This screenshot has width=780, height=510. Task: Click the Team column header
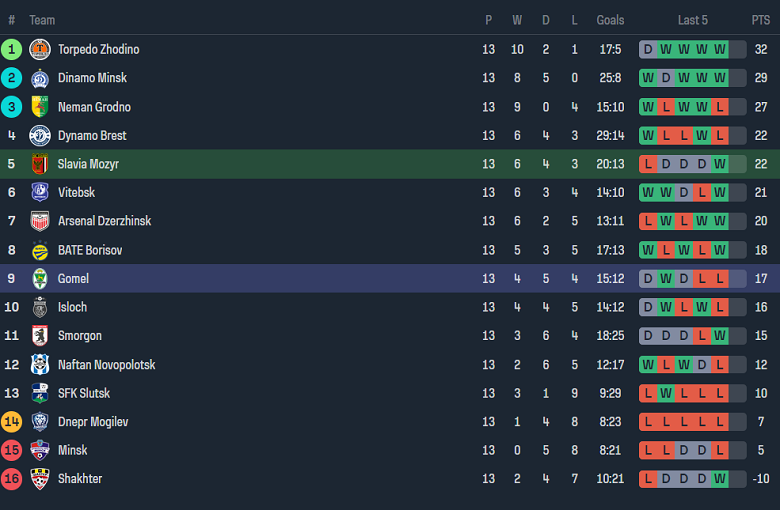[42, 20]
